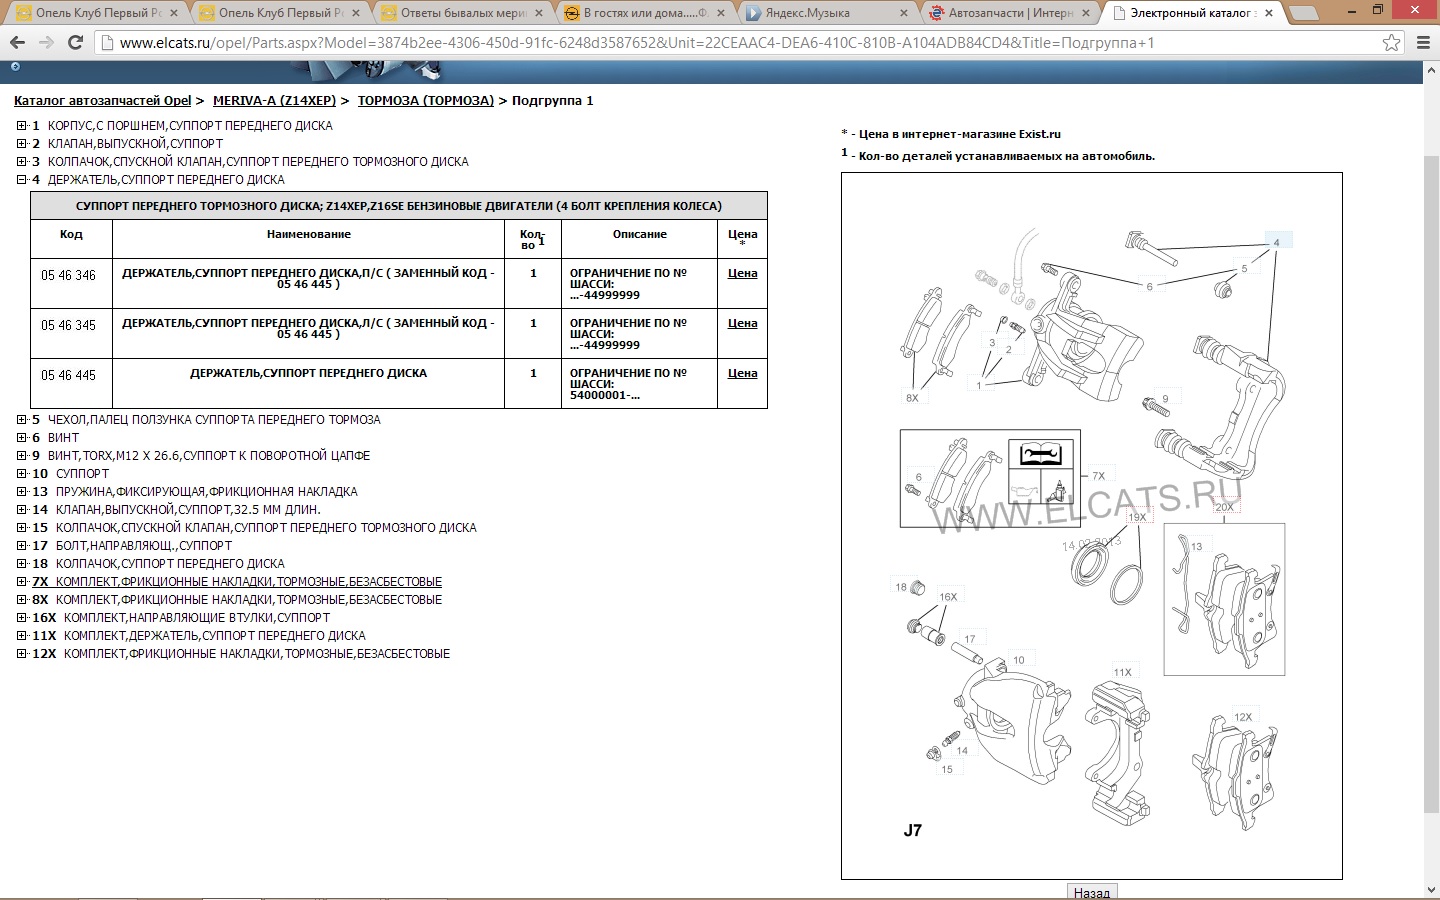Click the address bar URL field

740,43
